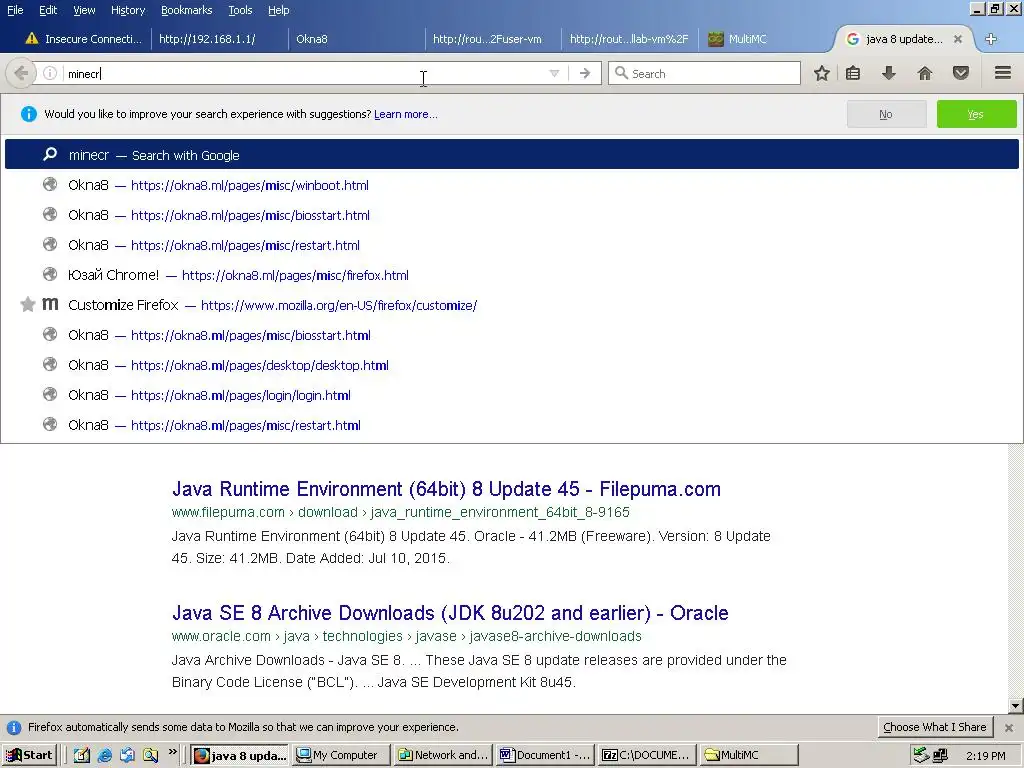Click Yes to enable search suggestions

point(976,114)
